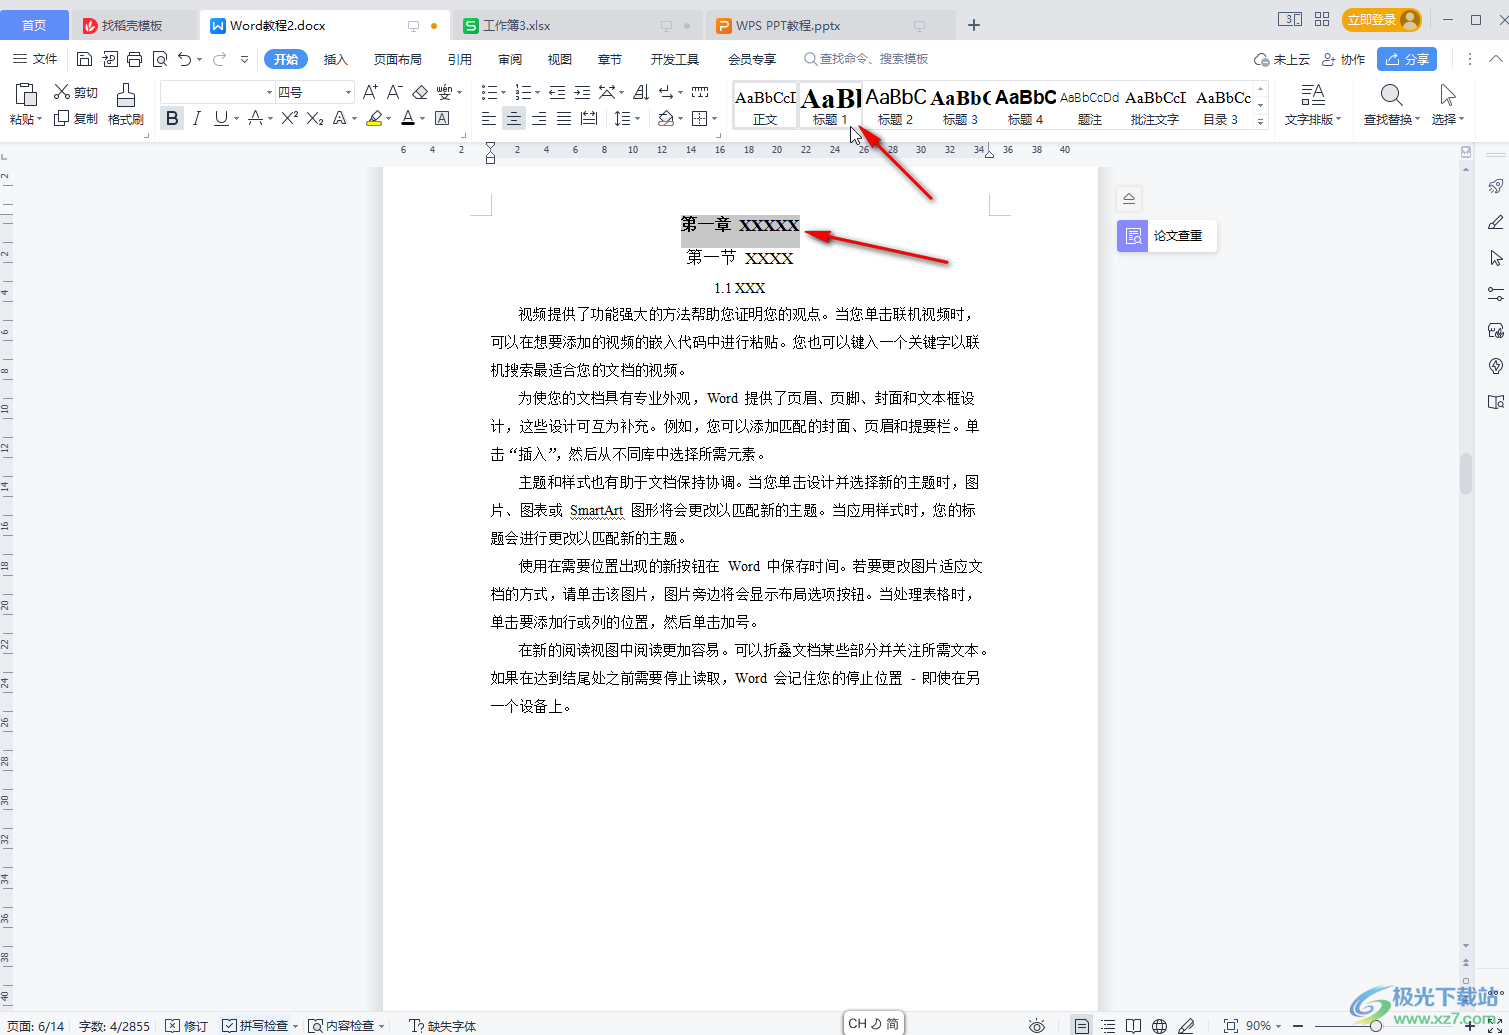Screen dimensions: 1509x1035
Task: Expand the quick access toolbar customize arrow
Action: (245, 59)
